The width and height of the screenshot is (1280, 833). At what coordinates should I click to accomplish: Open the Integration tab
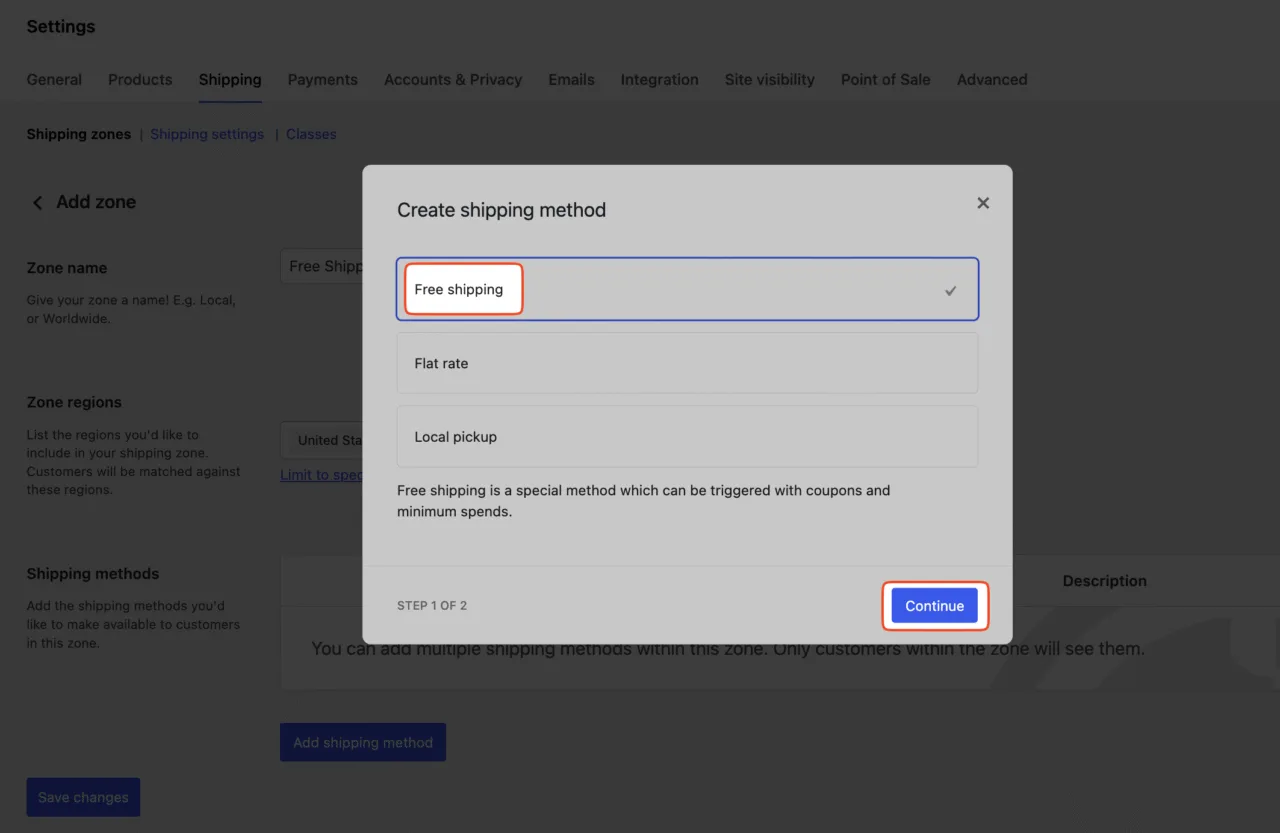click(x=660, y=80)
